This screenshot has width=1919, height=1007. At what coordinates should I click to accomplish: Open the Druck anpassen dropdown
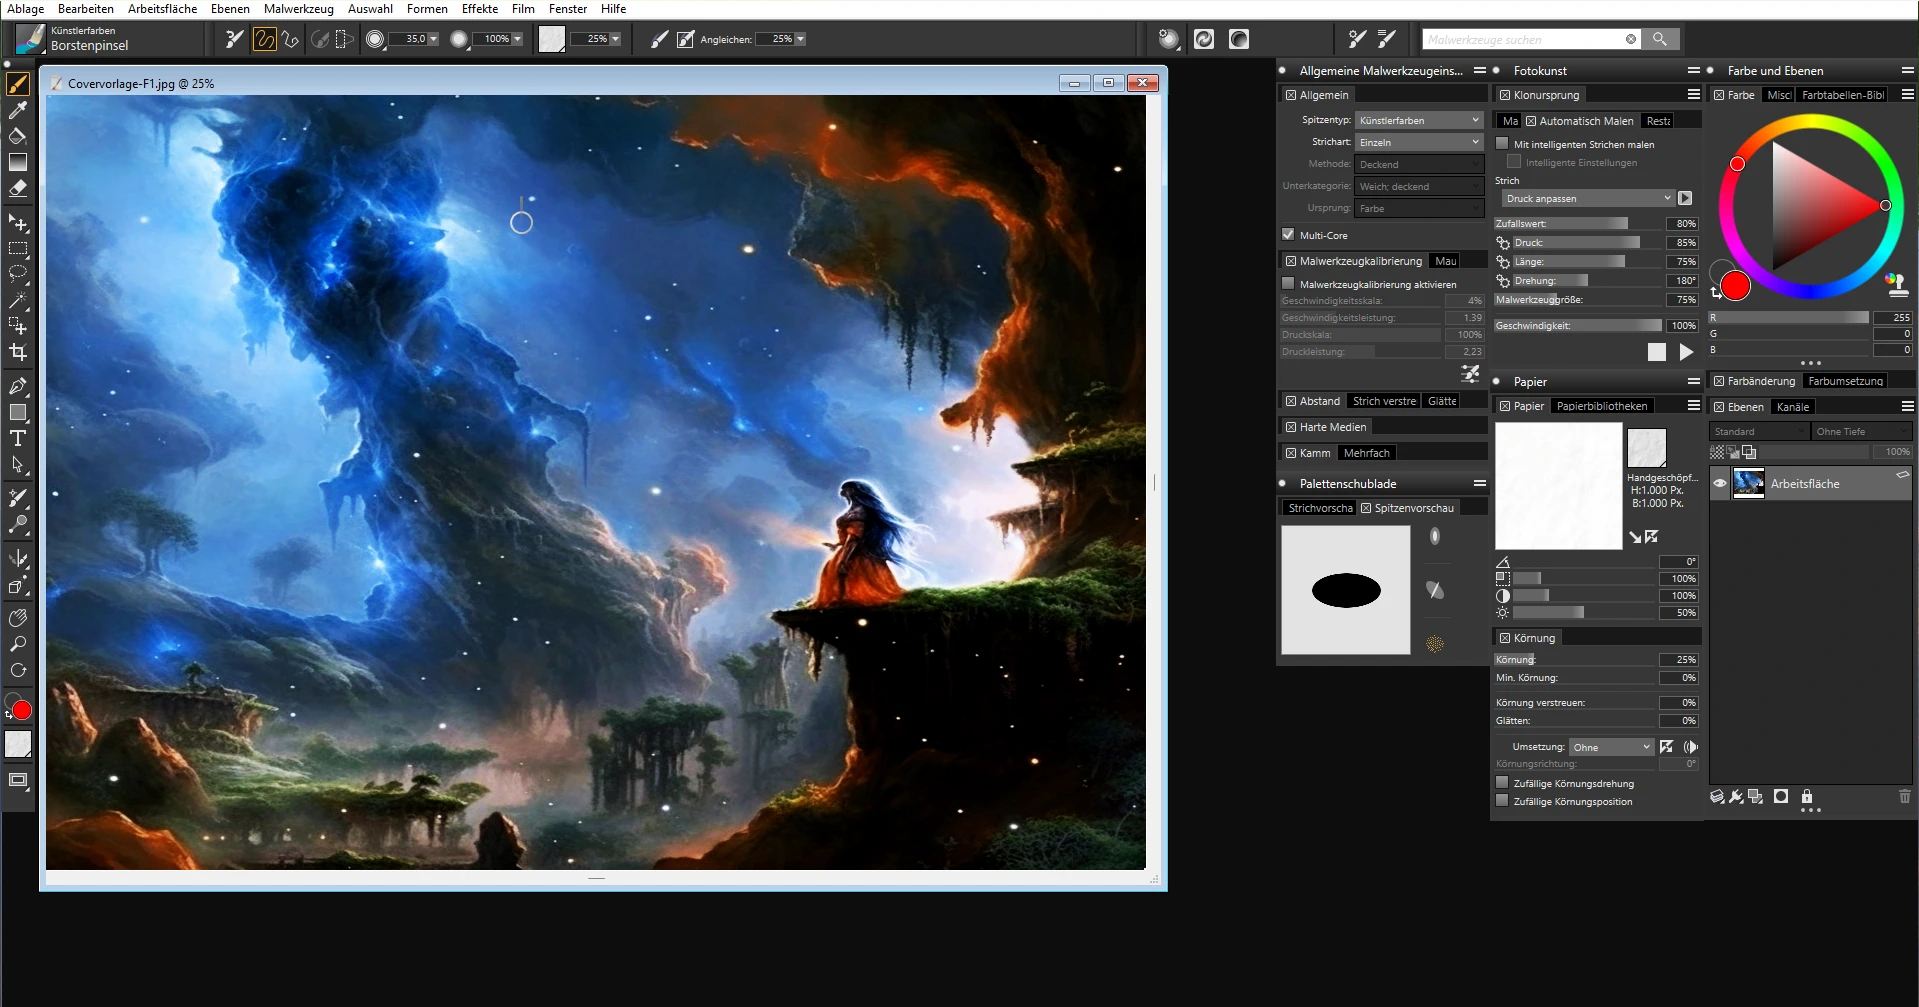click(x=1587, y=198)
